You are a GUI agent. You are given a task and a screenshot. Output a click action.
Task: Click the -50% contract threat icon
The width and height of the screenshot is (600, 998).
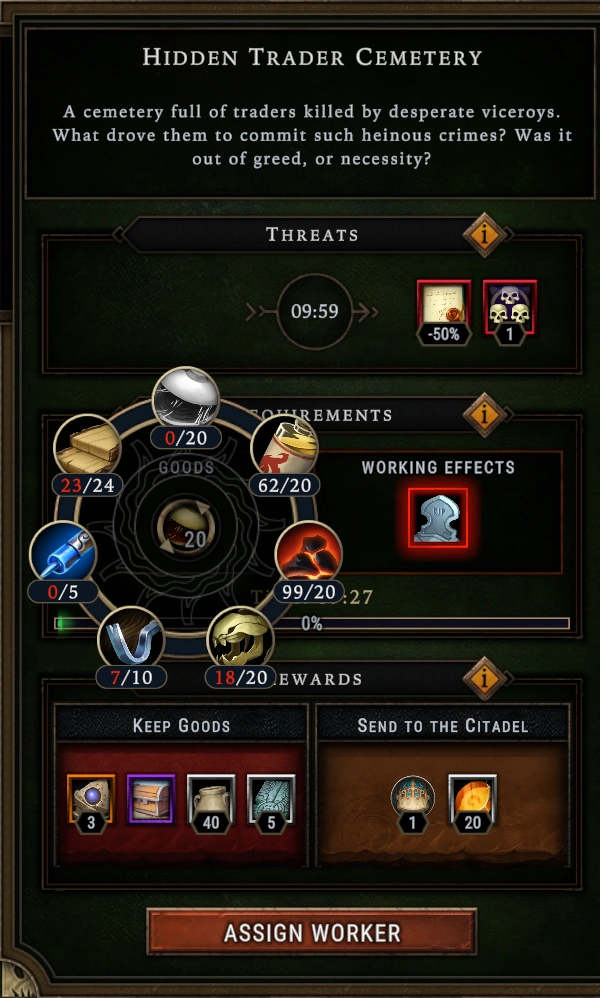443,312
